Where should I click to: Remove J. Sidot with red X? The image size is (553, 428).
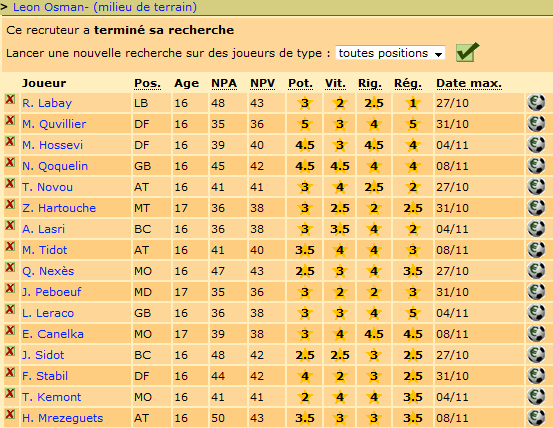click(10, 351)
